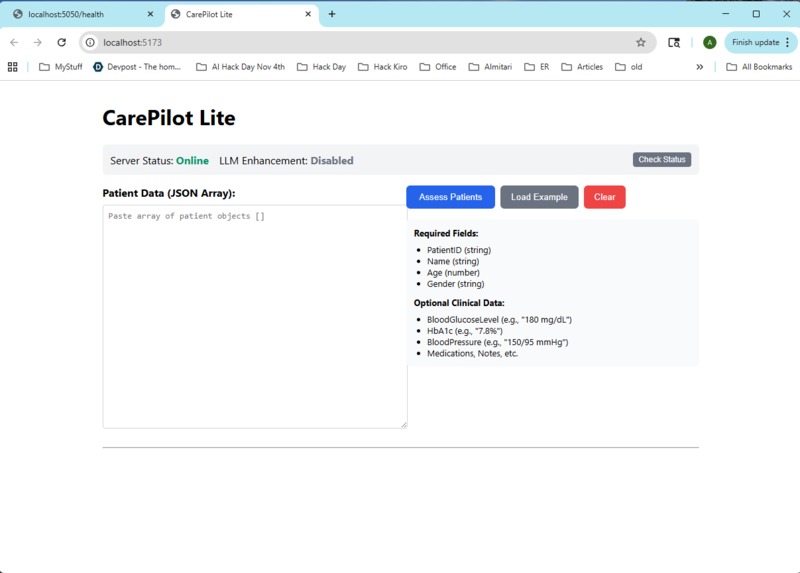The height and width of the screenshot is (573, 800).
Task: Click the Medications, Notes, etc. item
Action: (472, 354)
